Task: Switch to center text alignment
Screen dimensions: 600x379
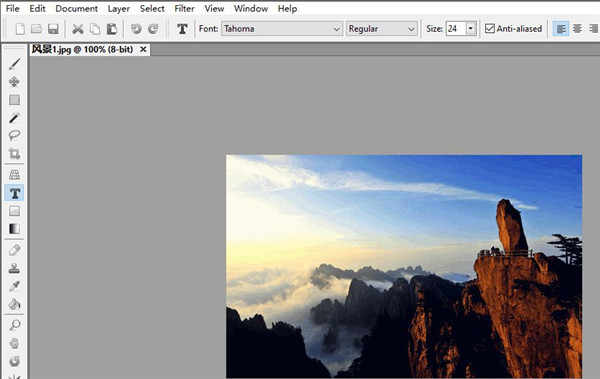Action: point(577,29)
